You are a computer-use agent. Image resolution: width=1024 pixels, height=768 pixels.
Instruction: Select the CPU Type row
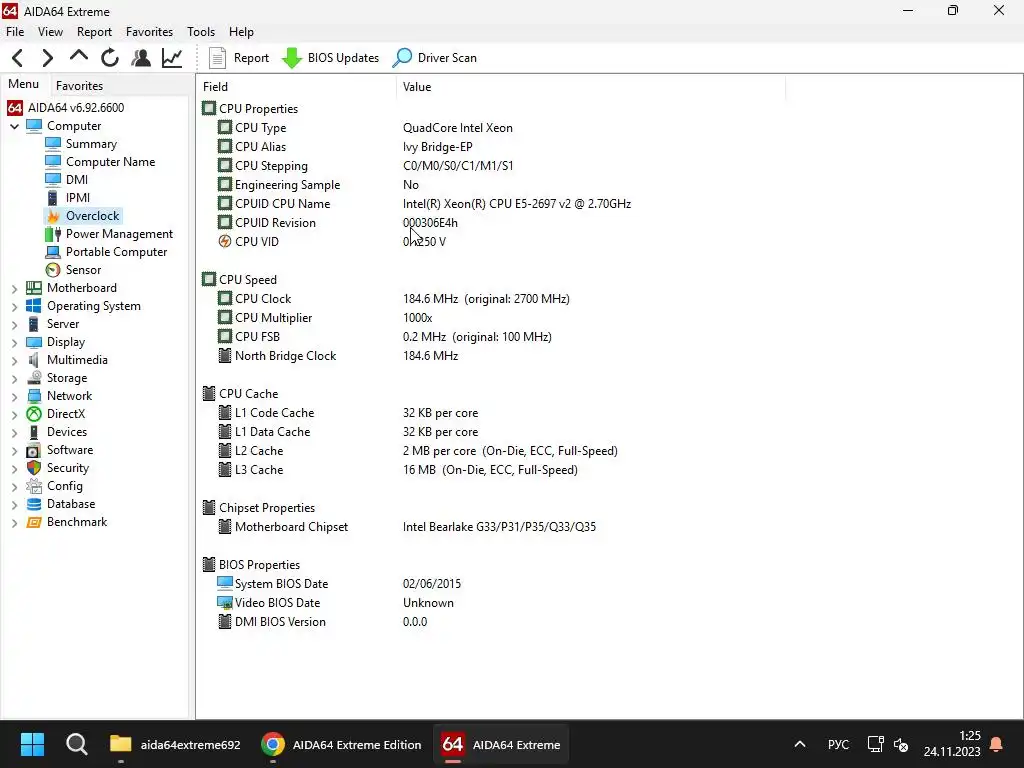coord(490,128)
